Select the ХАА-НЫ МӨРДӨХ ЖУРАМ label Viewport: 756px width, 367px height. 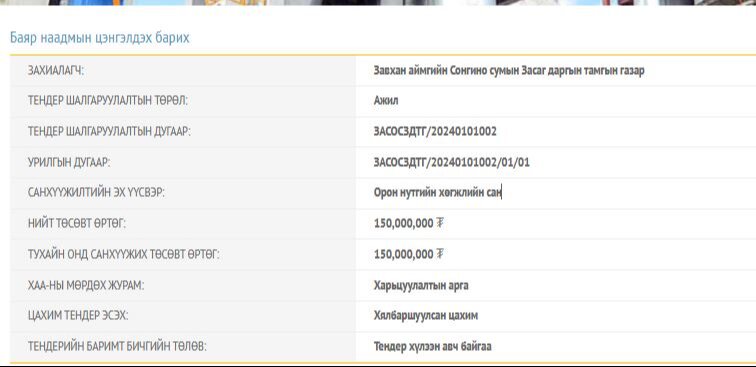[86, 285]
